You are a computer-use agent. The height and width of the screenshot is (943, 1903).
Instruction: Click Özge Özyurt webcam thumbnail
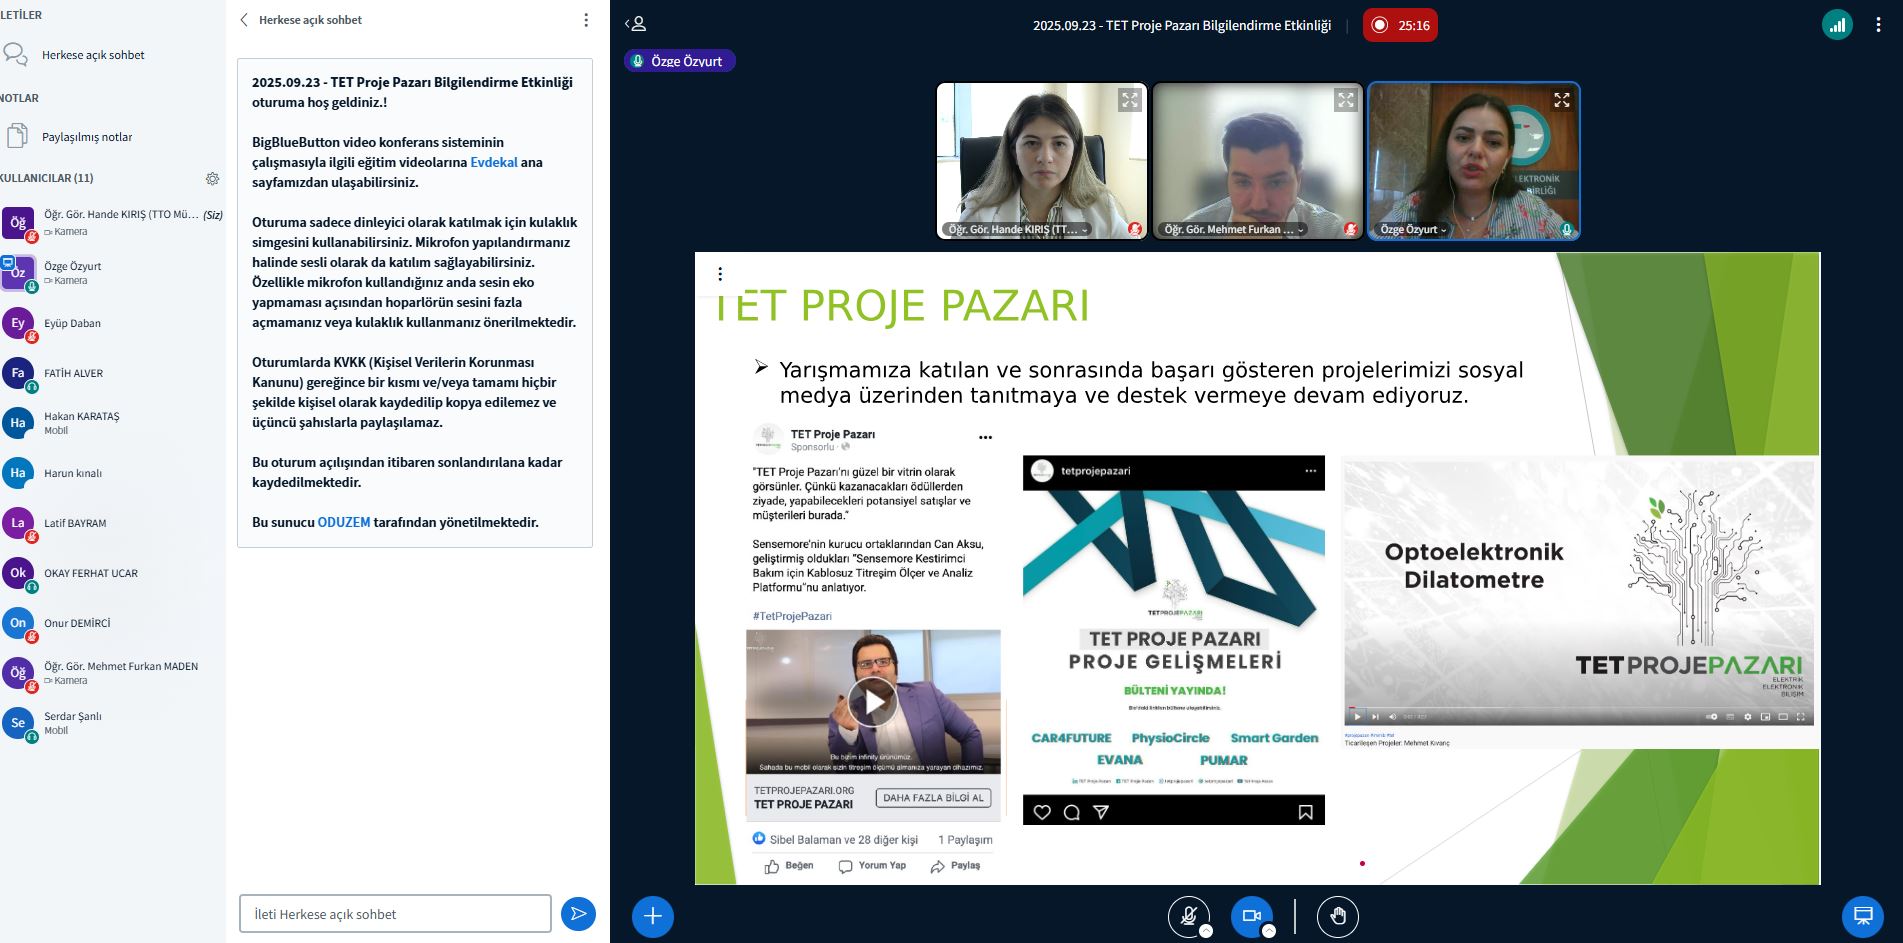(1474, 161)
